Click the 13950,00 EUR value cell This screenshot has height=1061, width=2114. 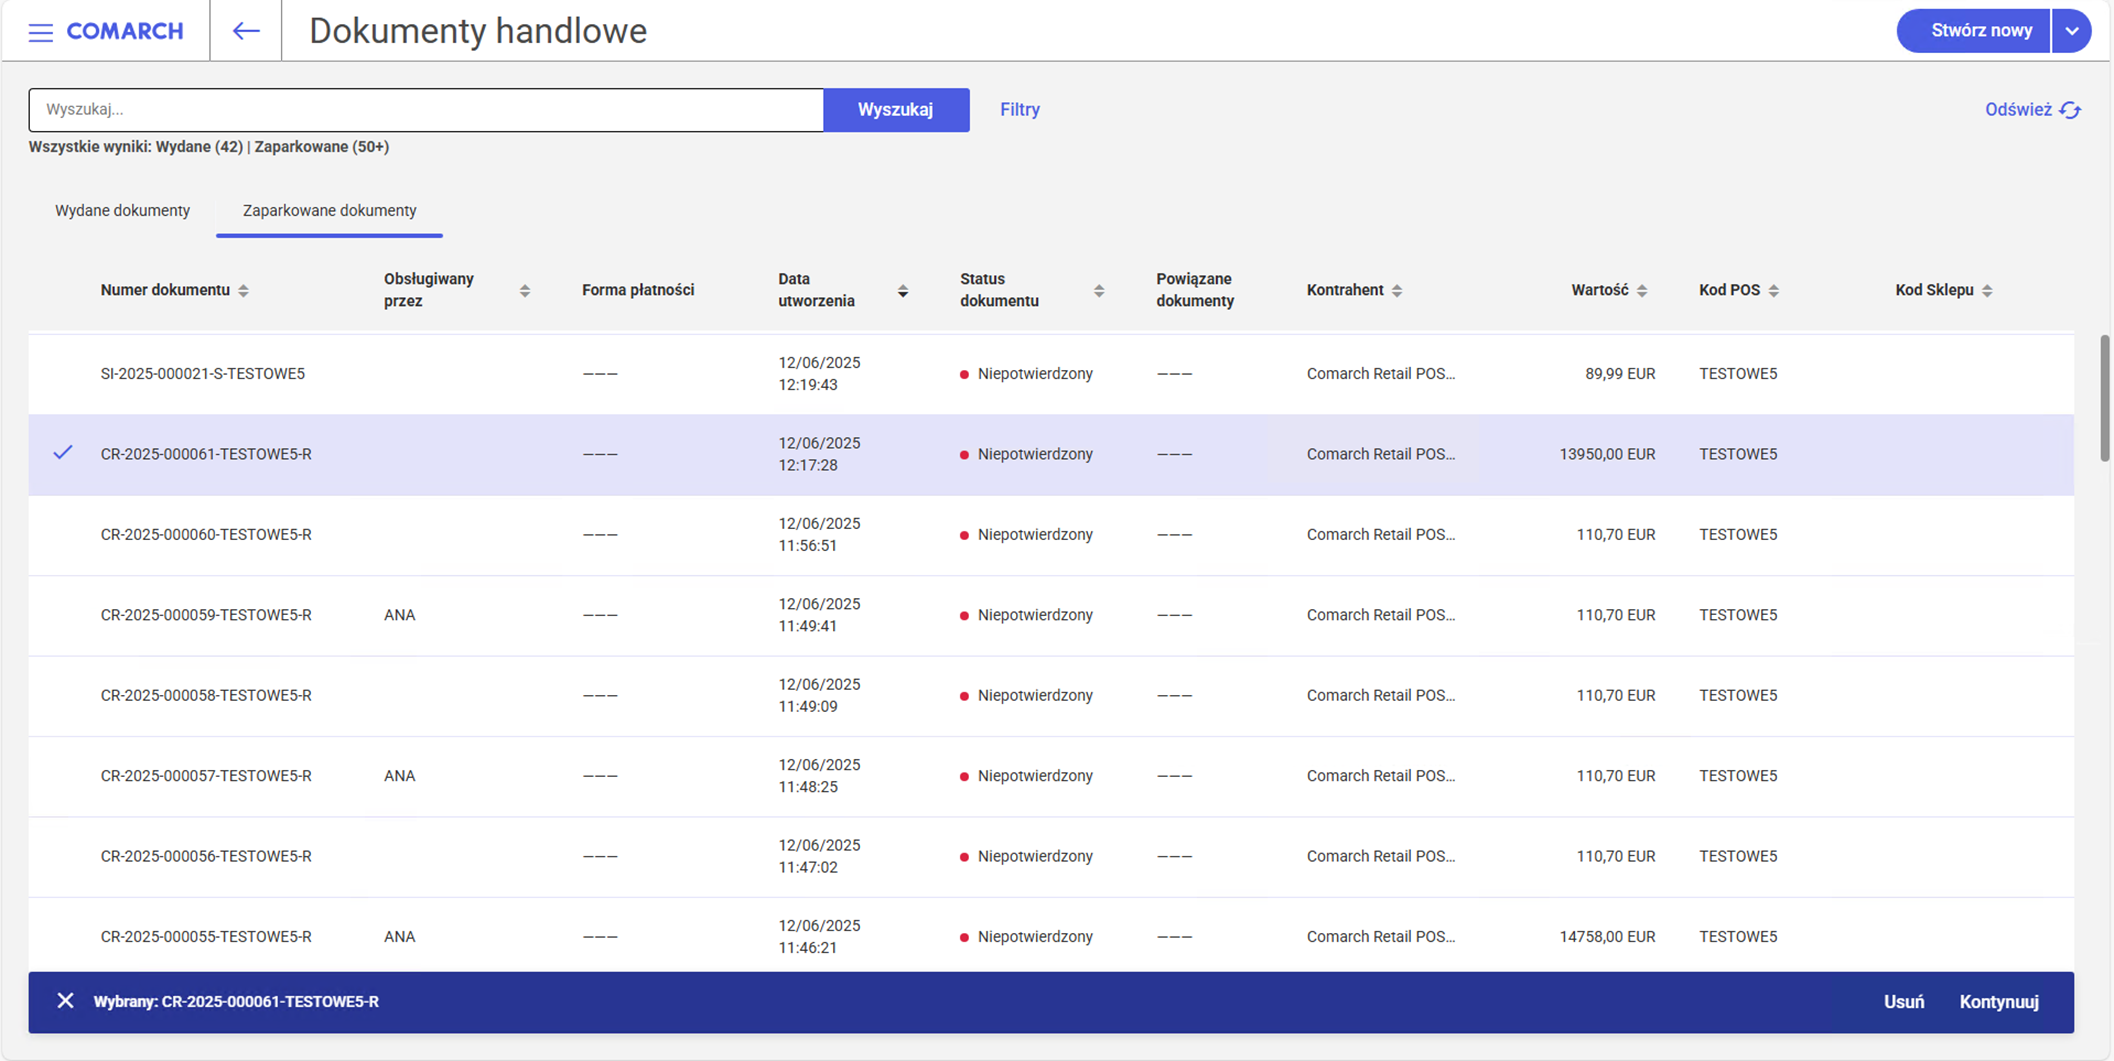(1607, 454)
